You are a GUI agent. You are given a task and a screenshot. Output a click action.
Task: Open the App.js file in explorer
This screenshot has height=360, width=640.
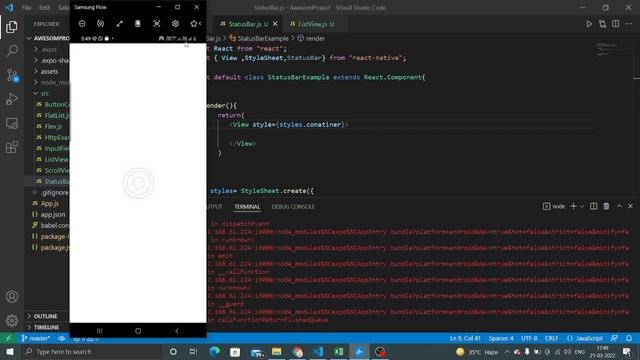click(x=50, y=203)
